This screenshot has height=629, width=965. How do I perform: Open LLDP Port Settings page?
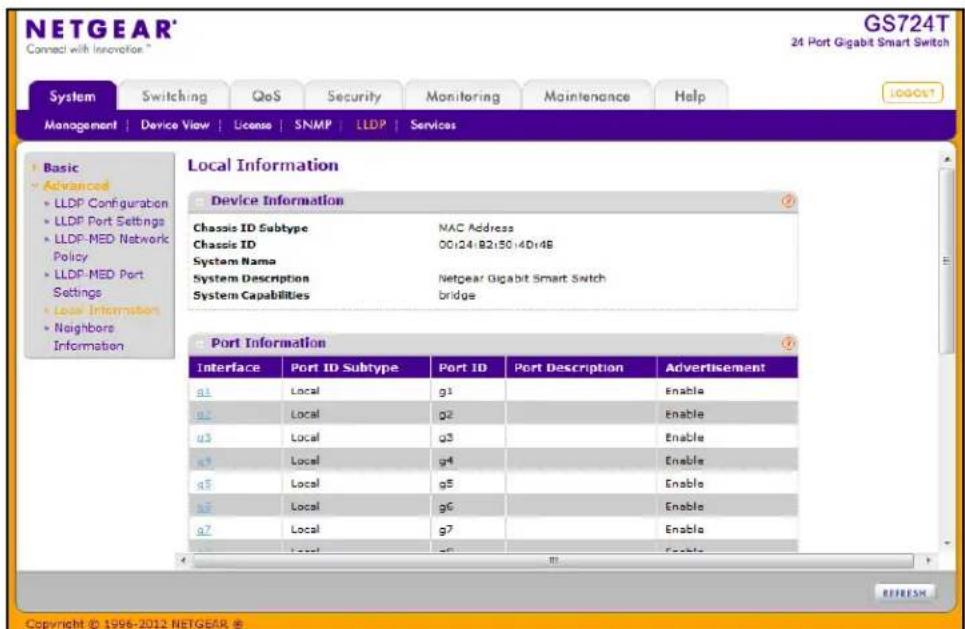[109, 221]
